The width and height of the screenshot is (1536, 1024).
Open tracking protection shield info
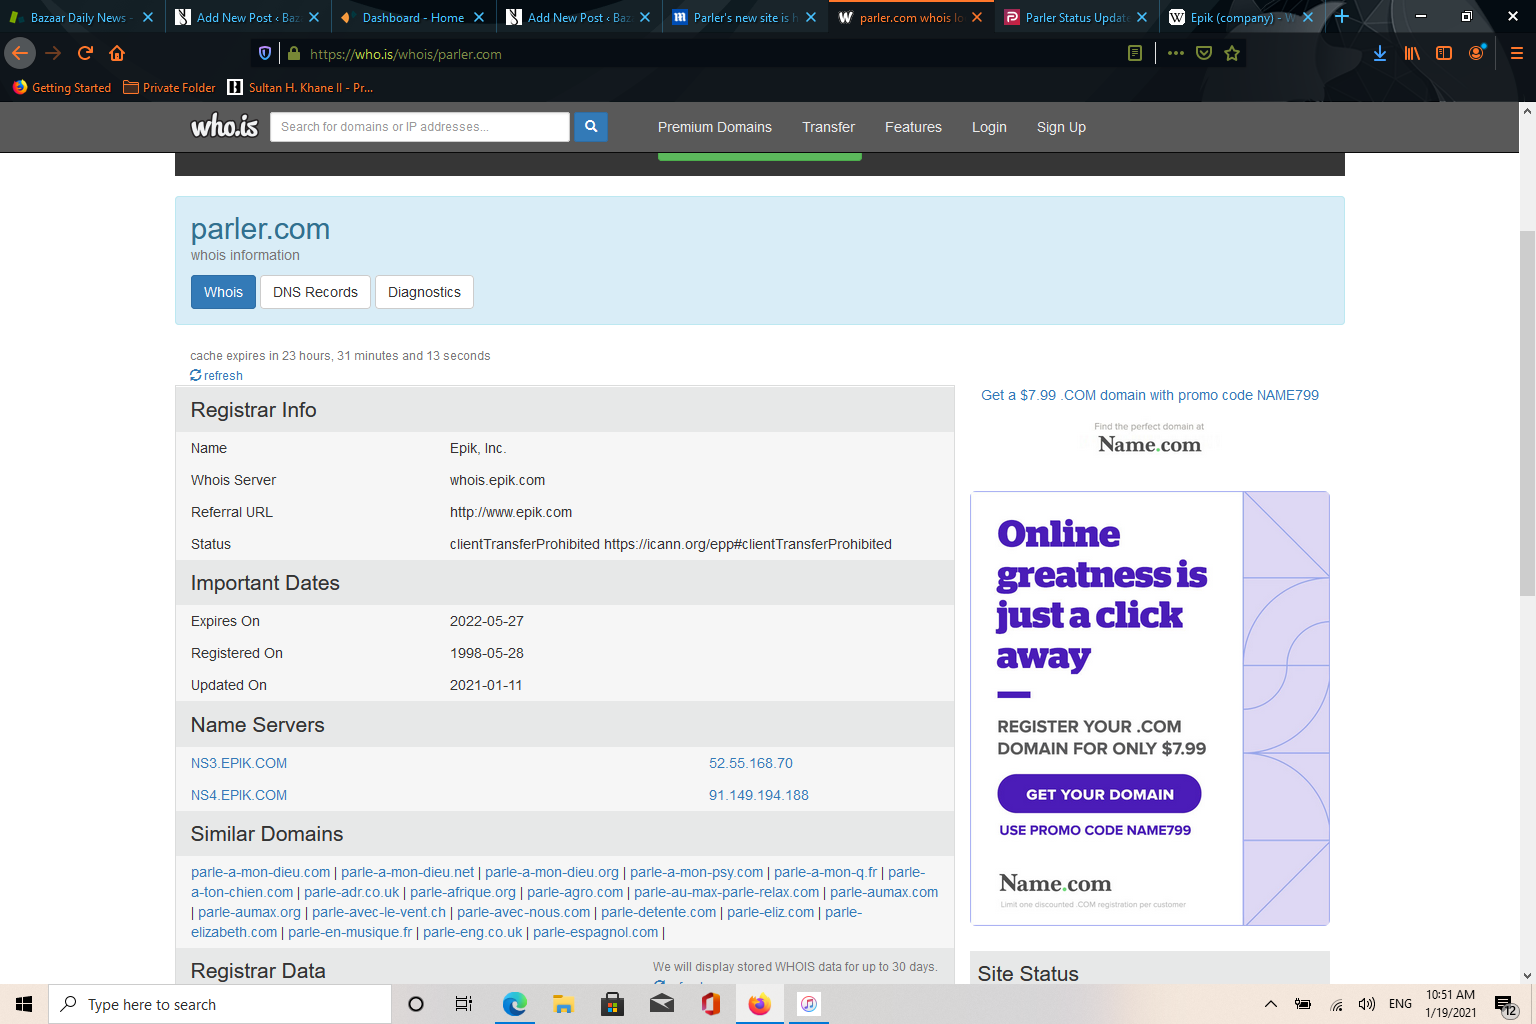[x=264, y=54]
